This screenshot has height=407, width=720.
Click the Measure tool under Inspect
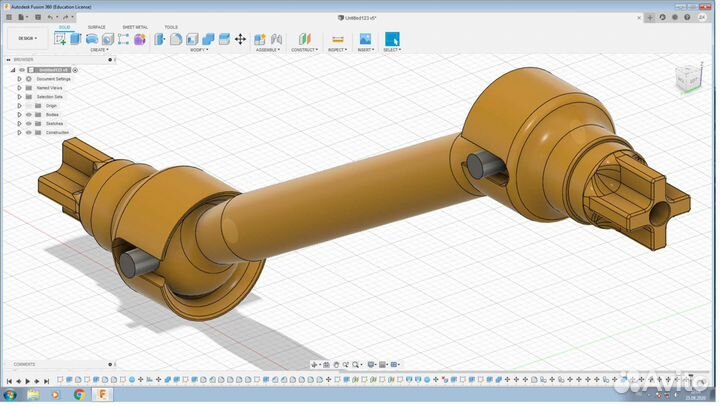pos(337,39)
